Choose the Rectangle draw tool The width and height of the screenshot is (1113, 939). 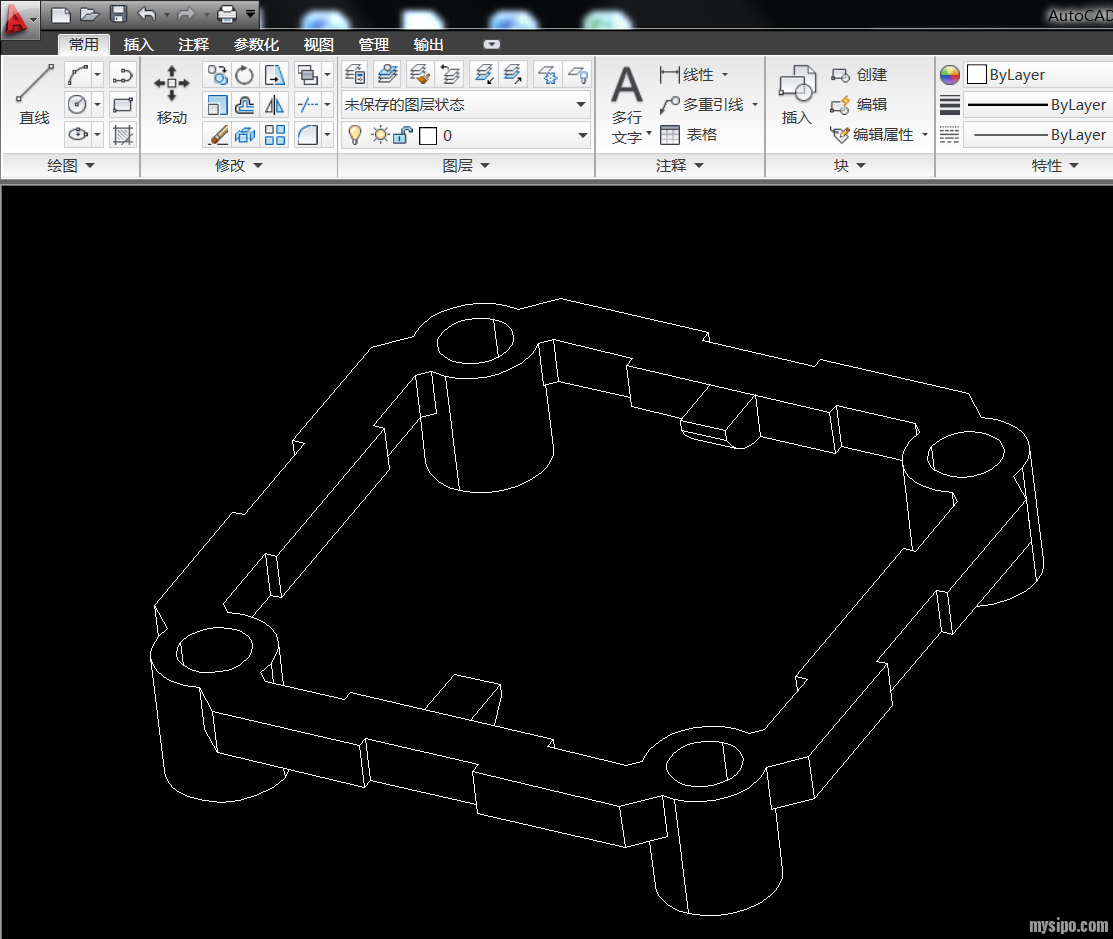point(123,105)
